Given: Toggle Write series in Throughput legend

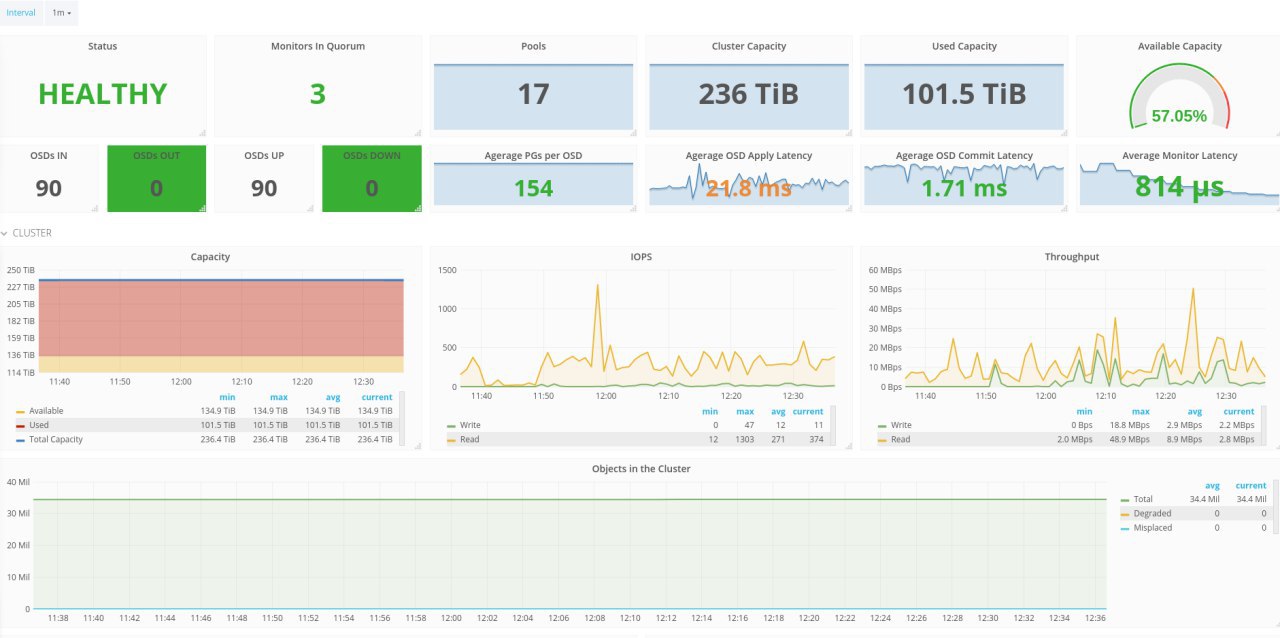Looking at the screenshot, I should (901, 425).
